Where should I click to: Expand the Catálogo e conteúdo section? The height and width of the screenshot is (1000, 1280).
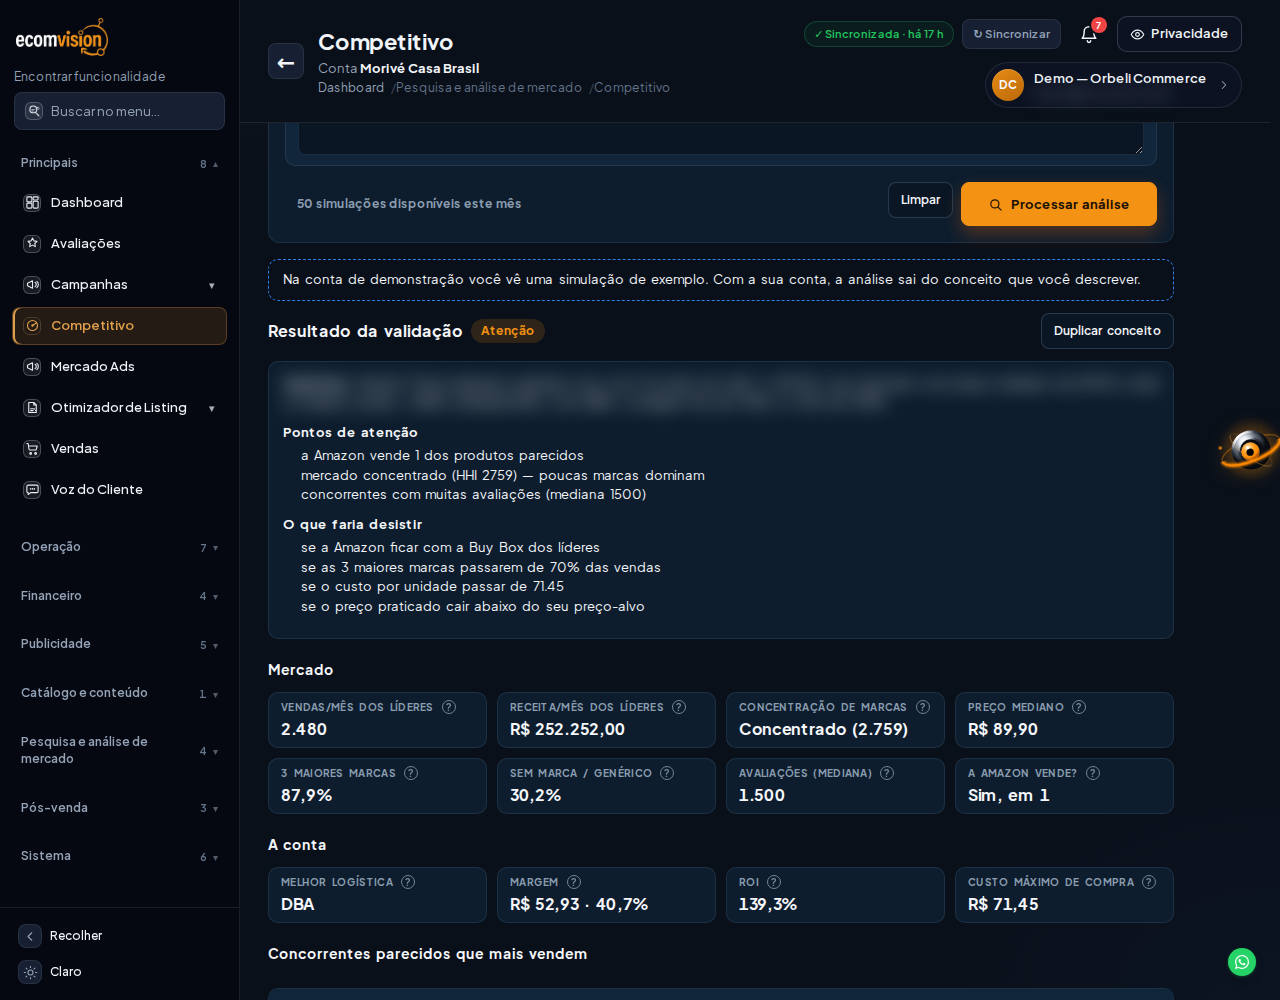point(120,693)
